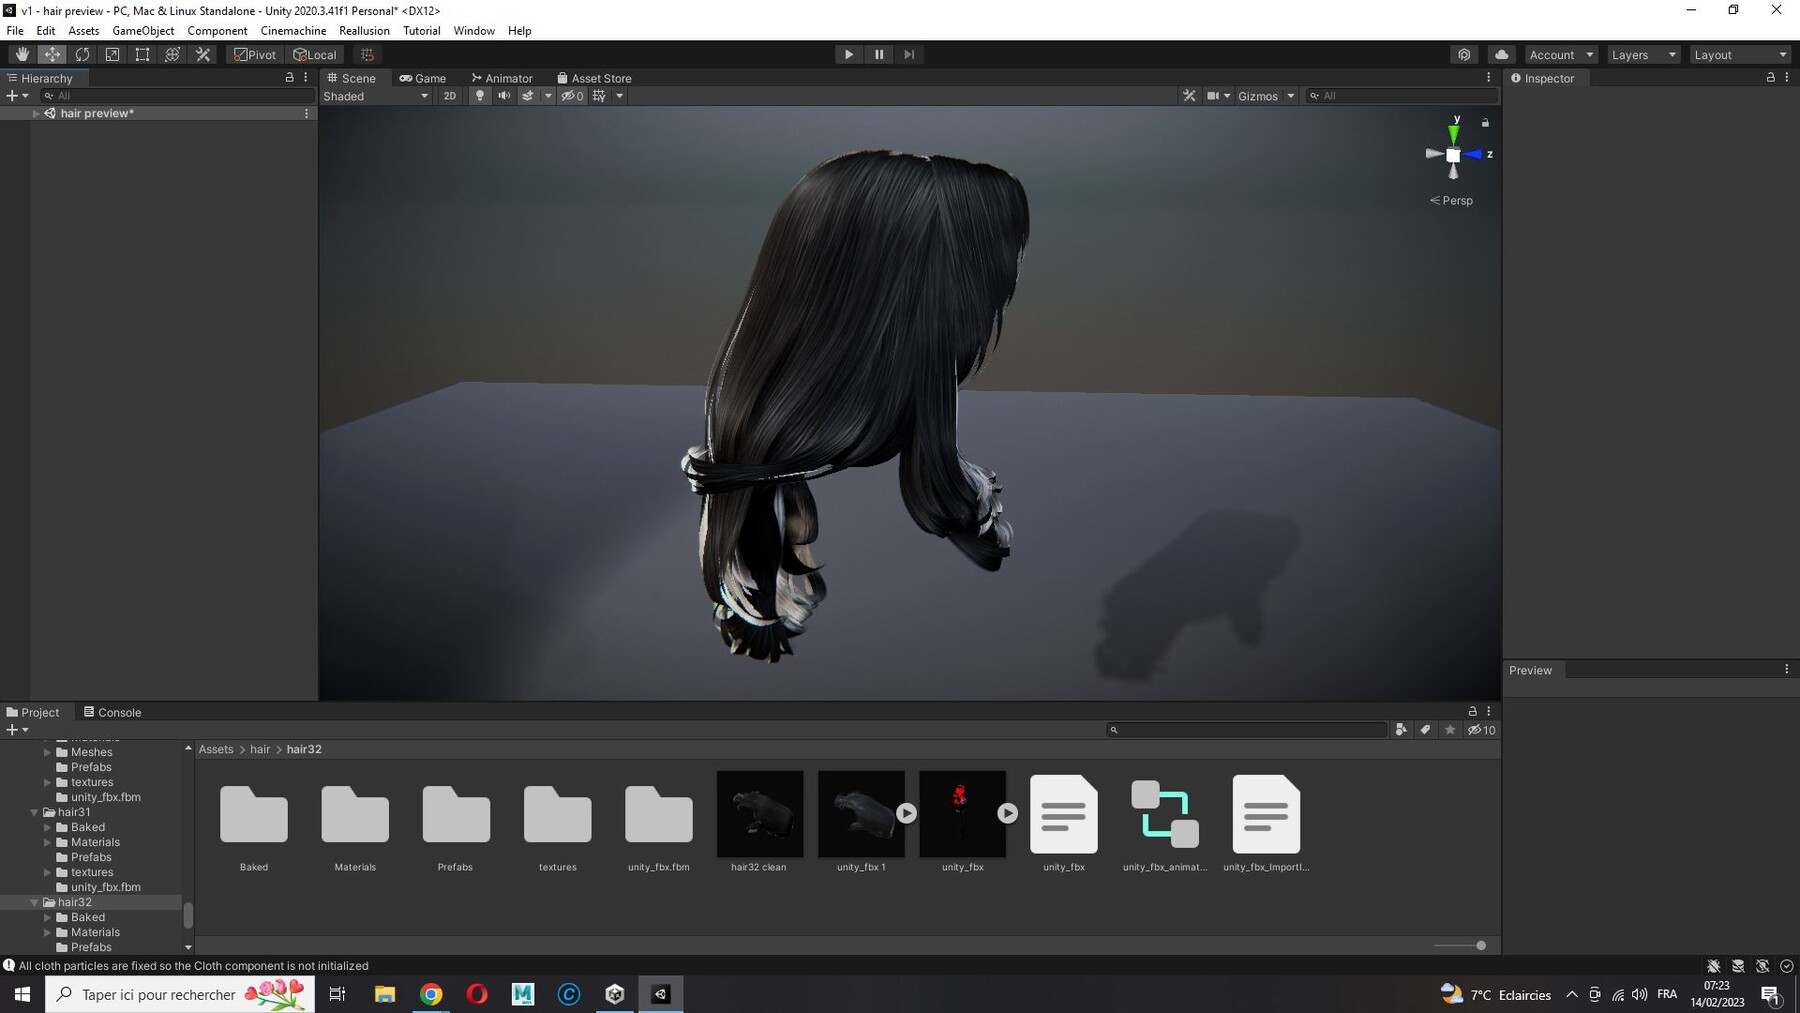Select the Move tool
Viewport: 1800px width, 1013px height.
(x=52, y=55)
